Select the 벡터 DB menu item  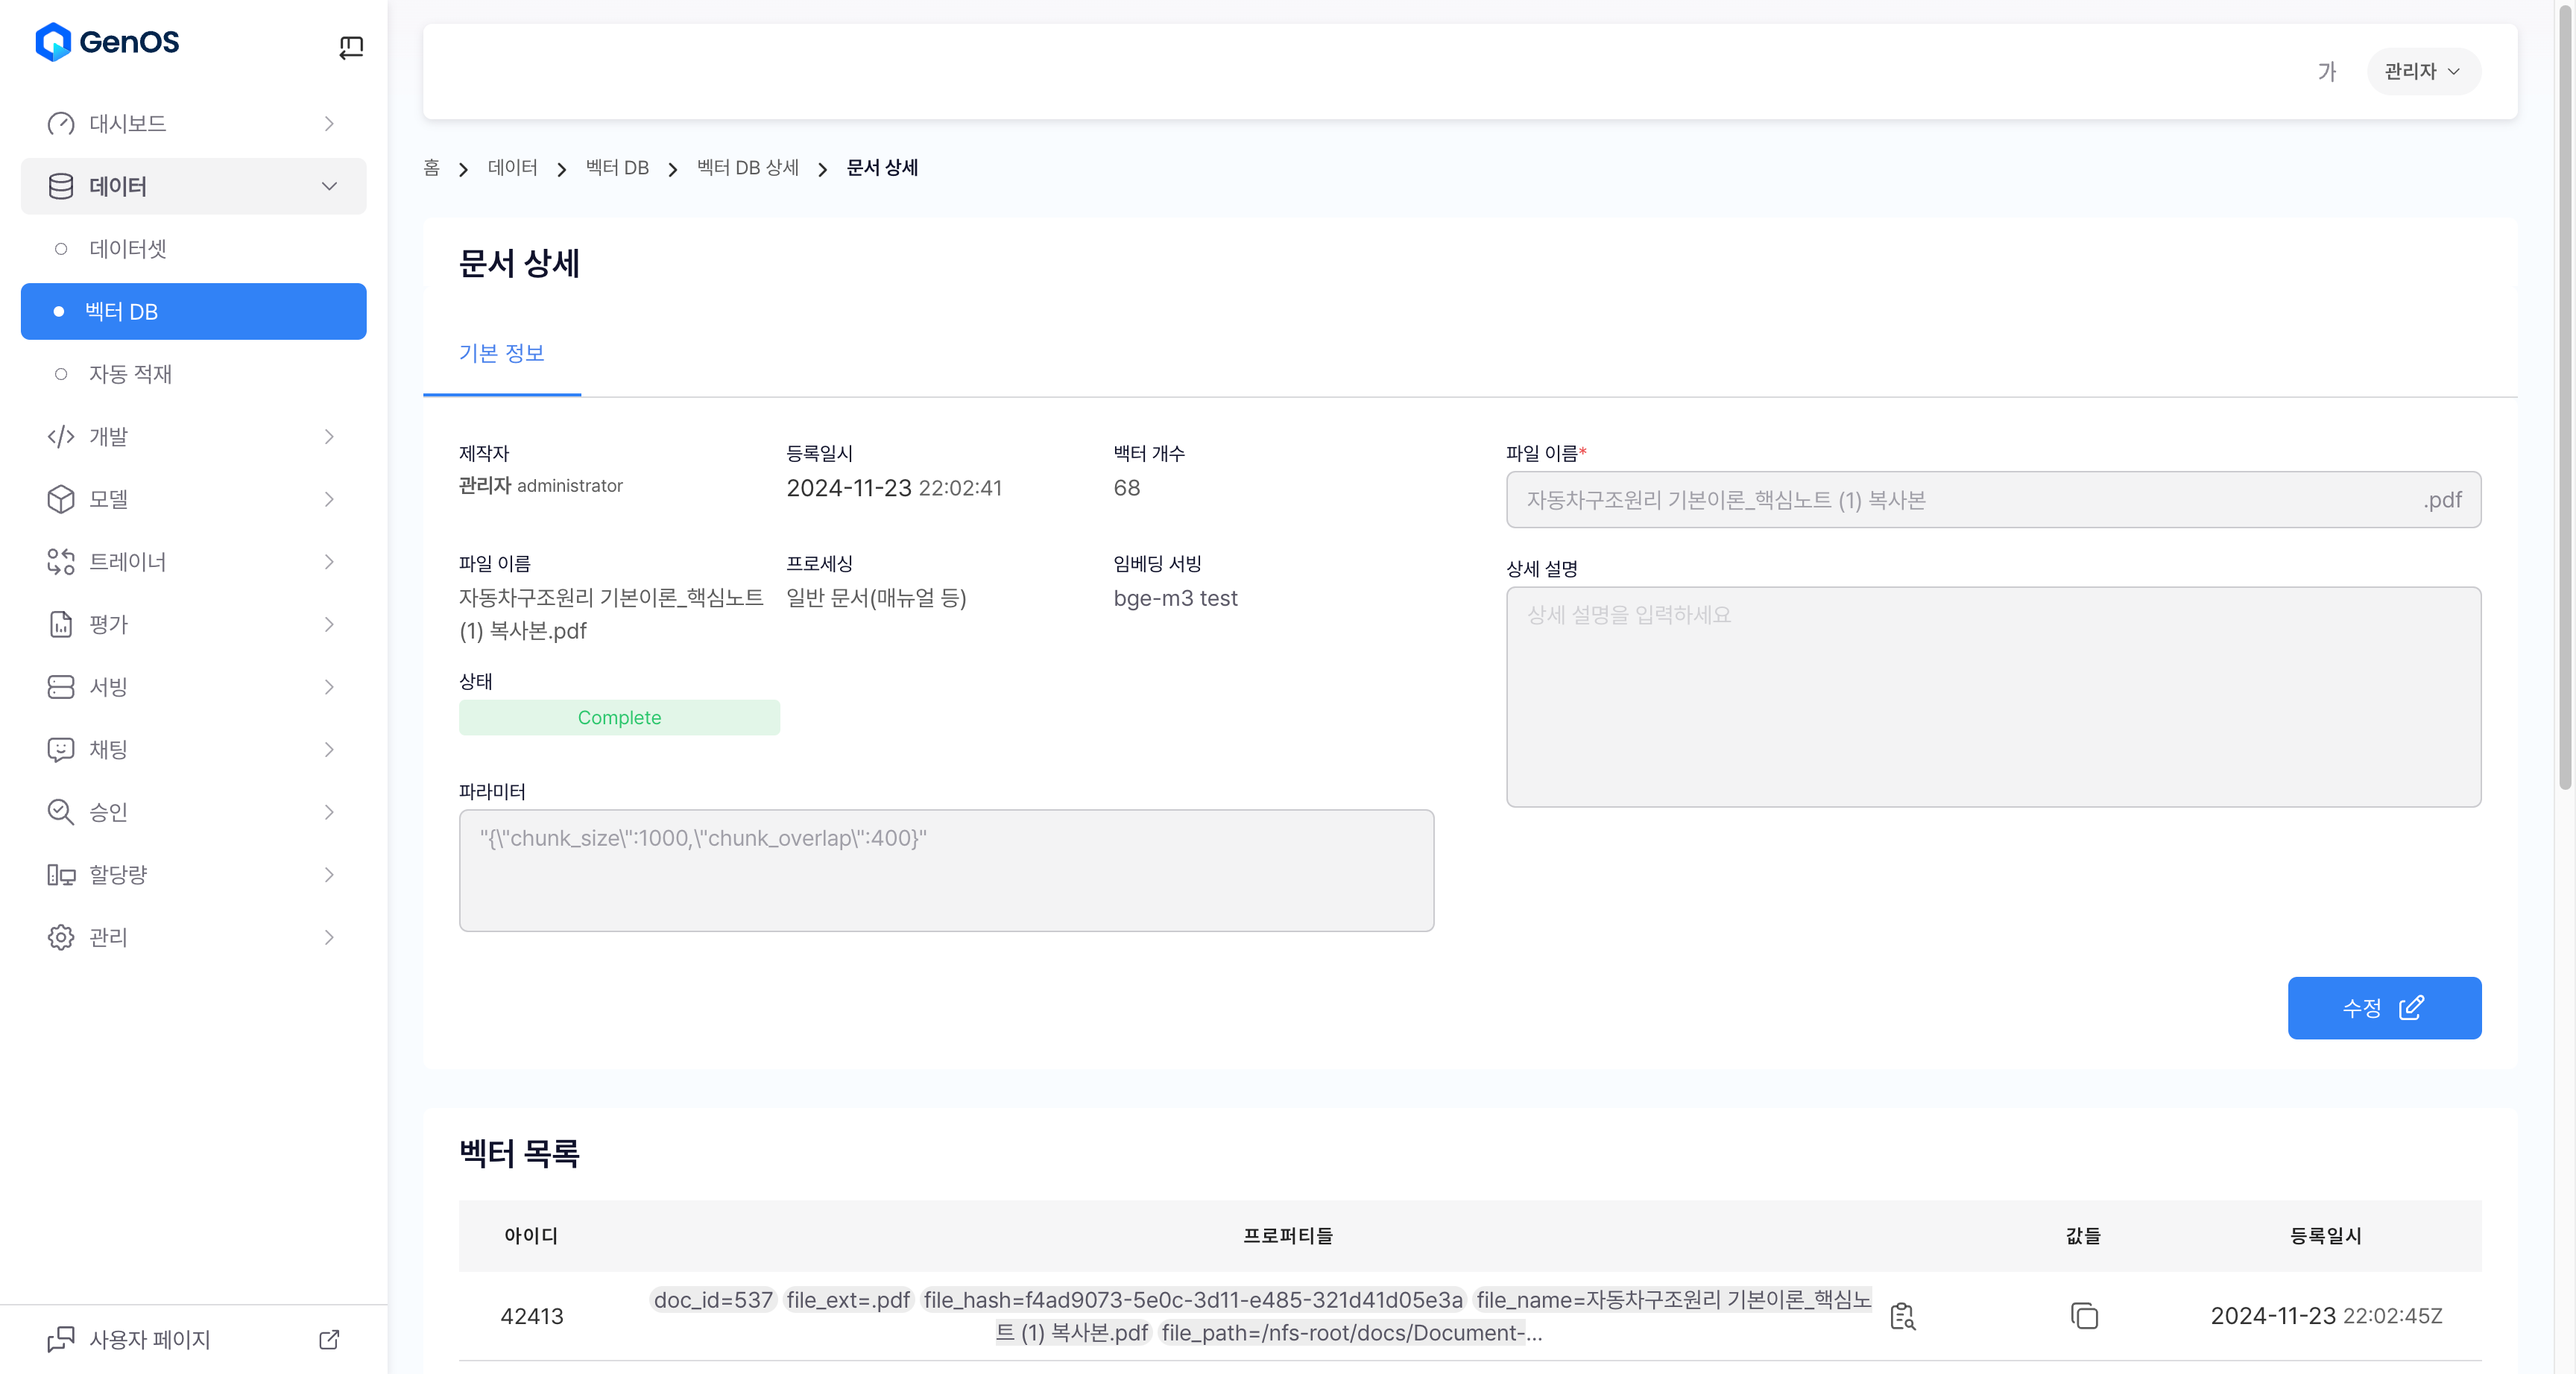click(193, 312)
